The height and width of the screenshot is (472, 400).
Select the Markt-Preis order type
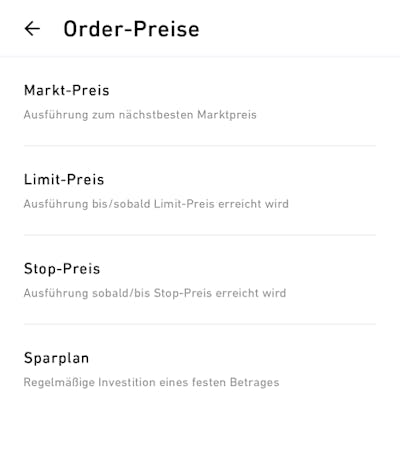pyautogui.click(x=200, y=102)
